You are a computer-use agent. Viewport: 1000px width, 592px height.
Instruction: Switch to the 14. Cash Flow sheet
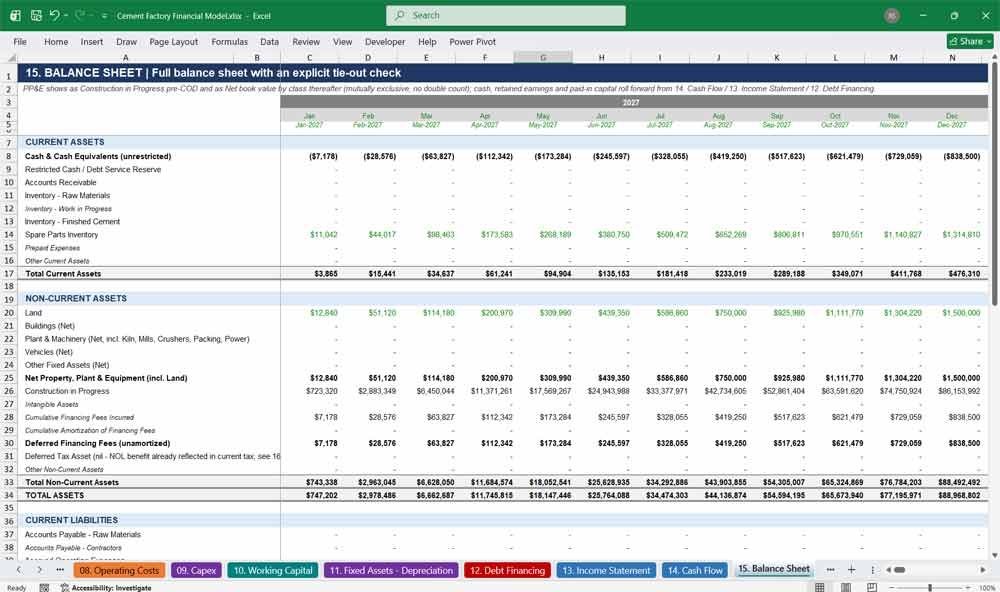click(695, 570)
